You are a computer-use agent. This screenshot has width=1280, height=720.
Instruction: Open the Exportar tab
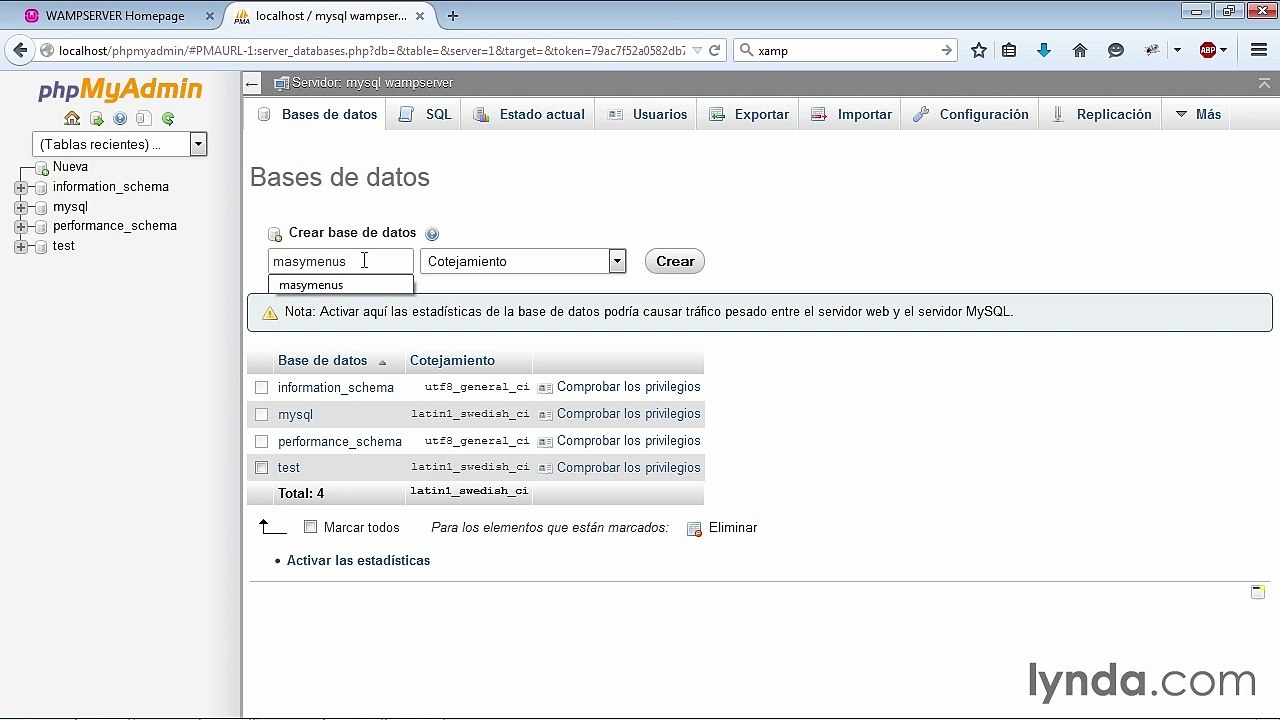[749, 114]
